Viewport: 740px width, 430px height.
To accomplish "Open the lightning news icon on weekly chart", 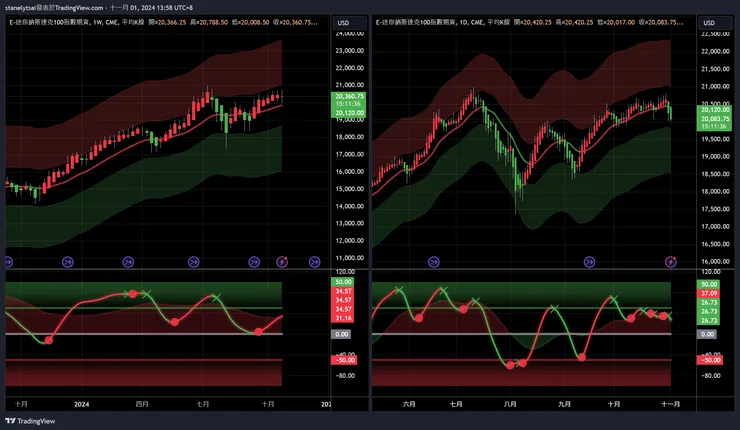I will pos(282,262).
